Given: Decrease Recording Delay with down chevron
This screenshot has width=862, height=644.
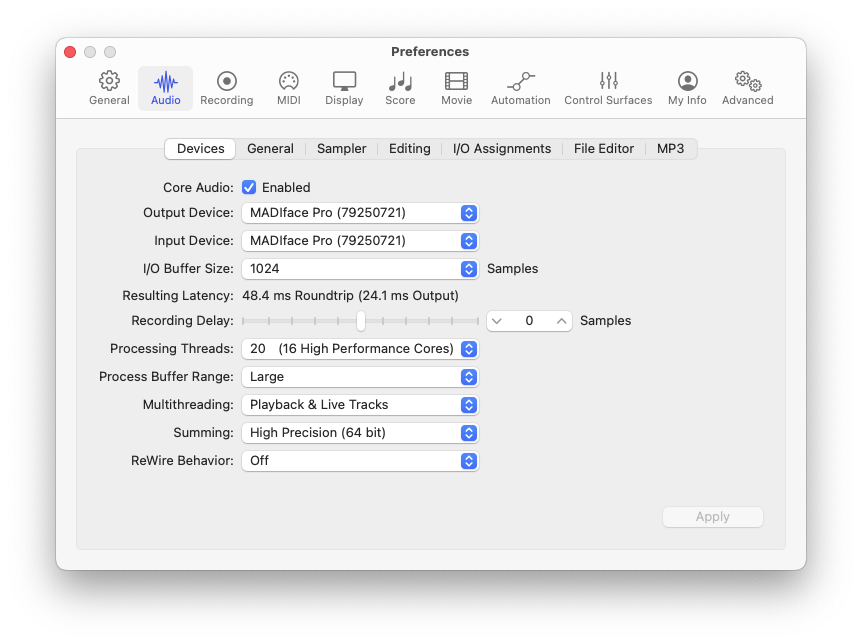Looking at the screenshot, I should pyautogui.click(x=497, y=321).
